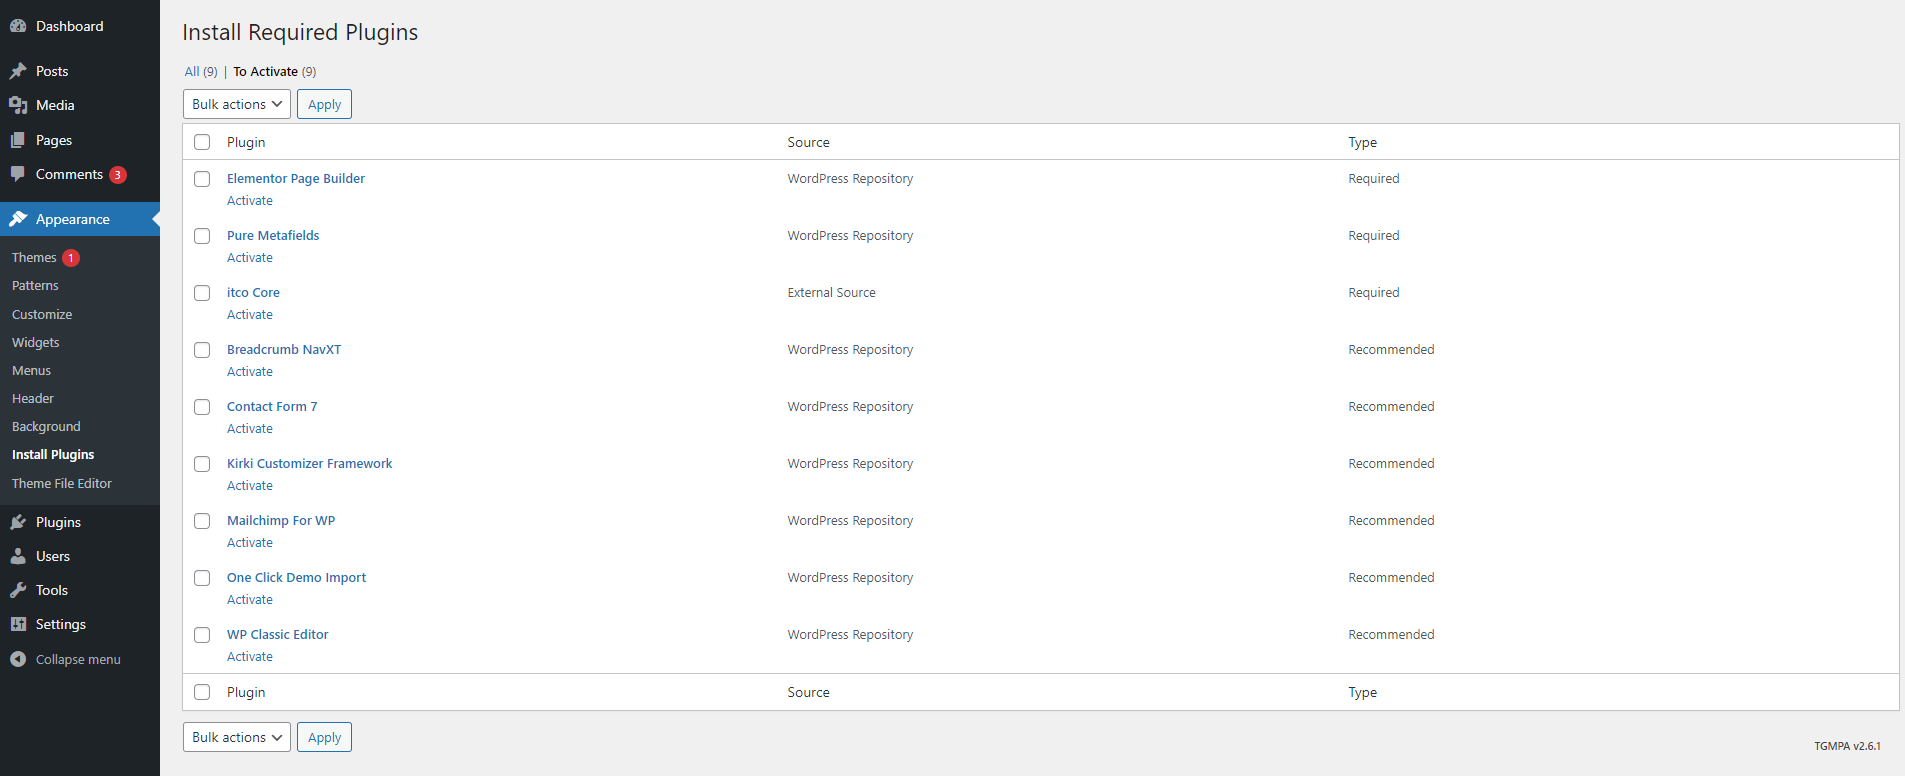Click the Dashboard gauge icon
The width and height of the screenshot is (1905, 776).
[x=18, y=27]
